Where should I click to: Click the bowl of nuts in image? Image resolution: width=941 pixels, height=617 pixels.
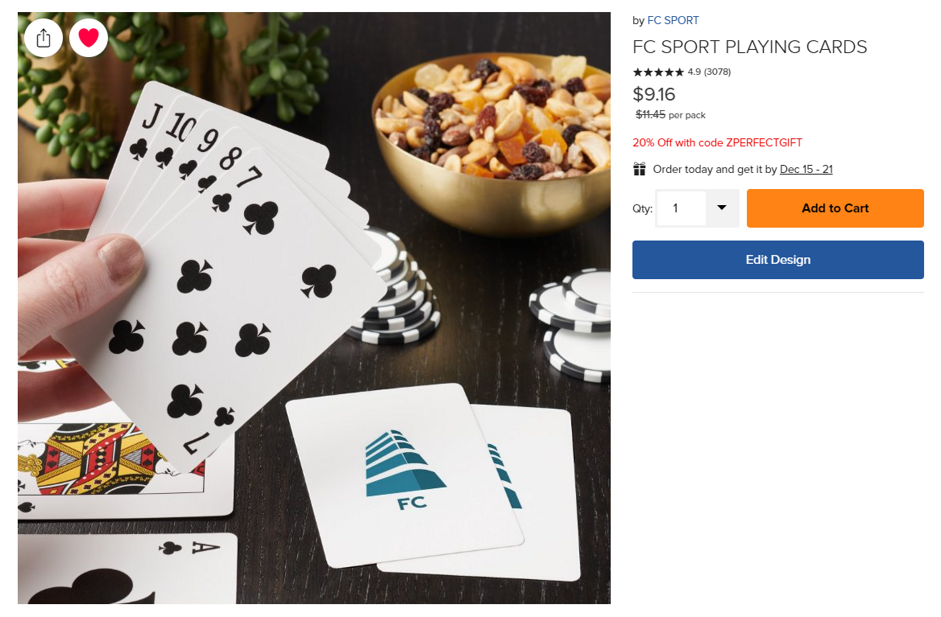coord(491,141)
